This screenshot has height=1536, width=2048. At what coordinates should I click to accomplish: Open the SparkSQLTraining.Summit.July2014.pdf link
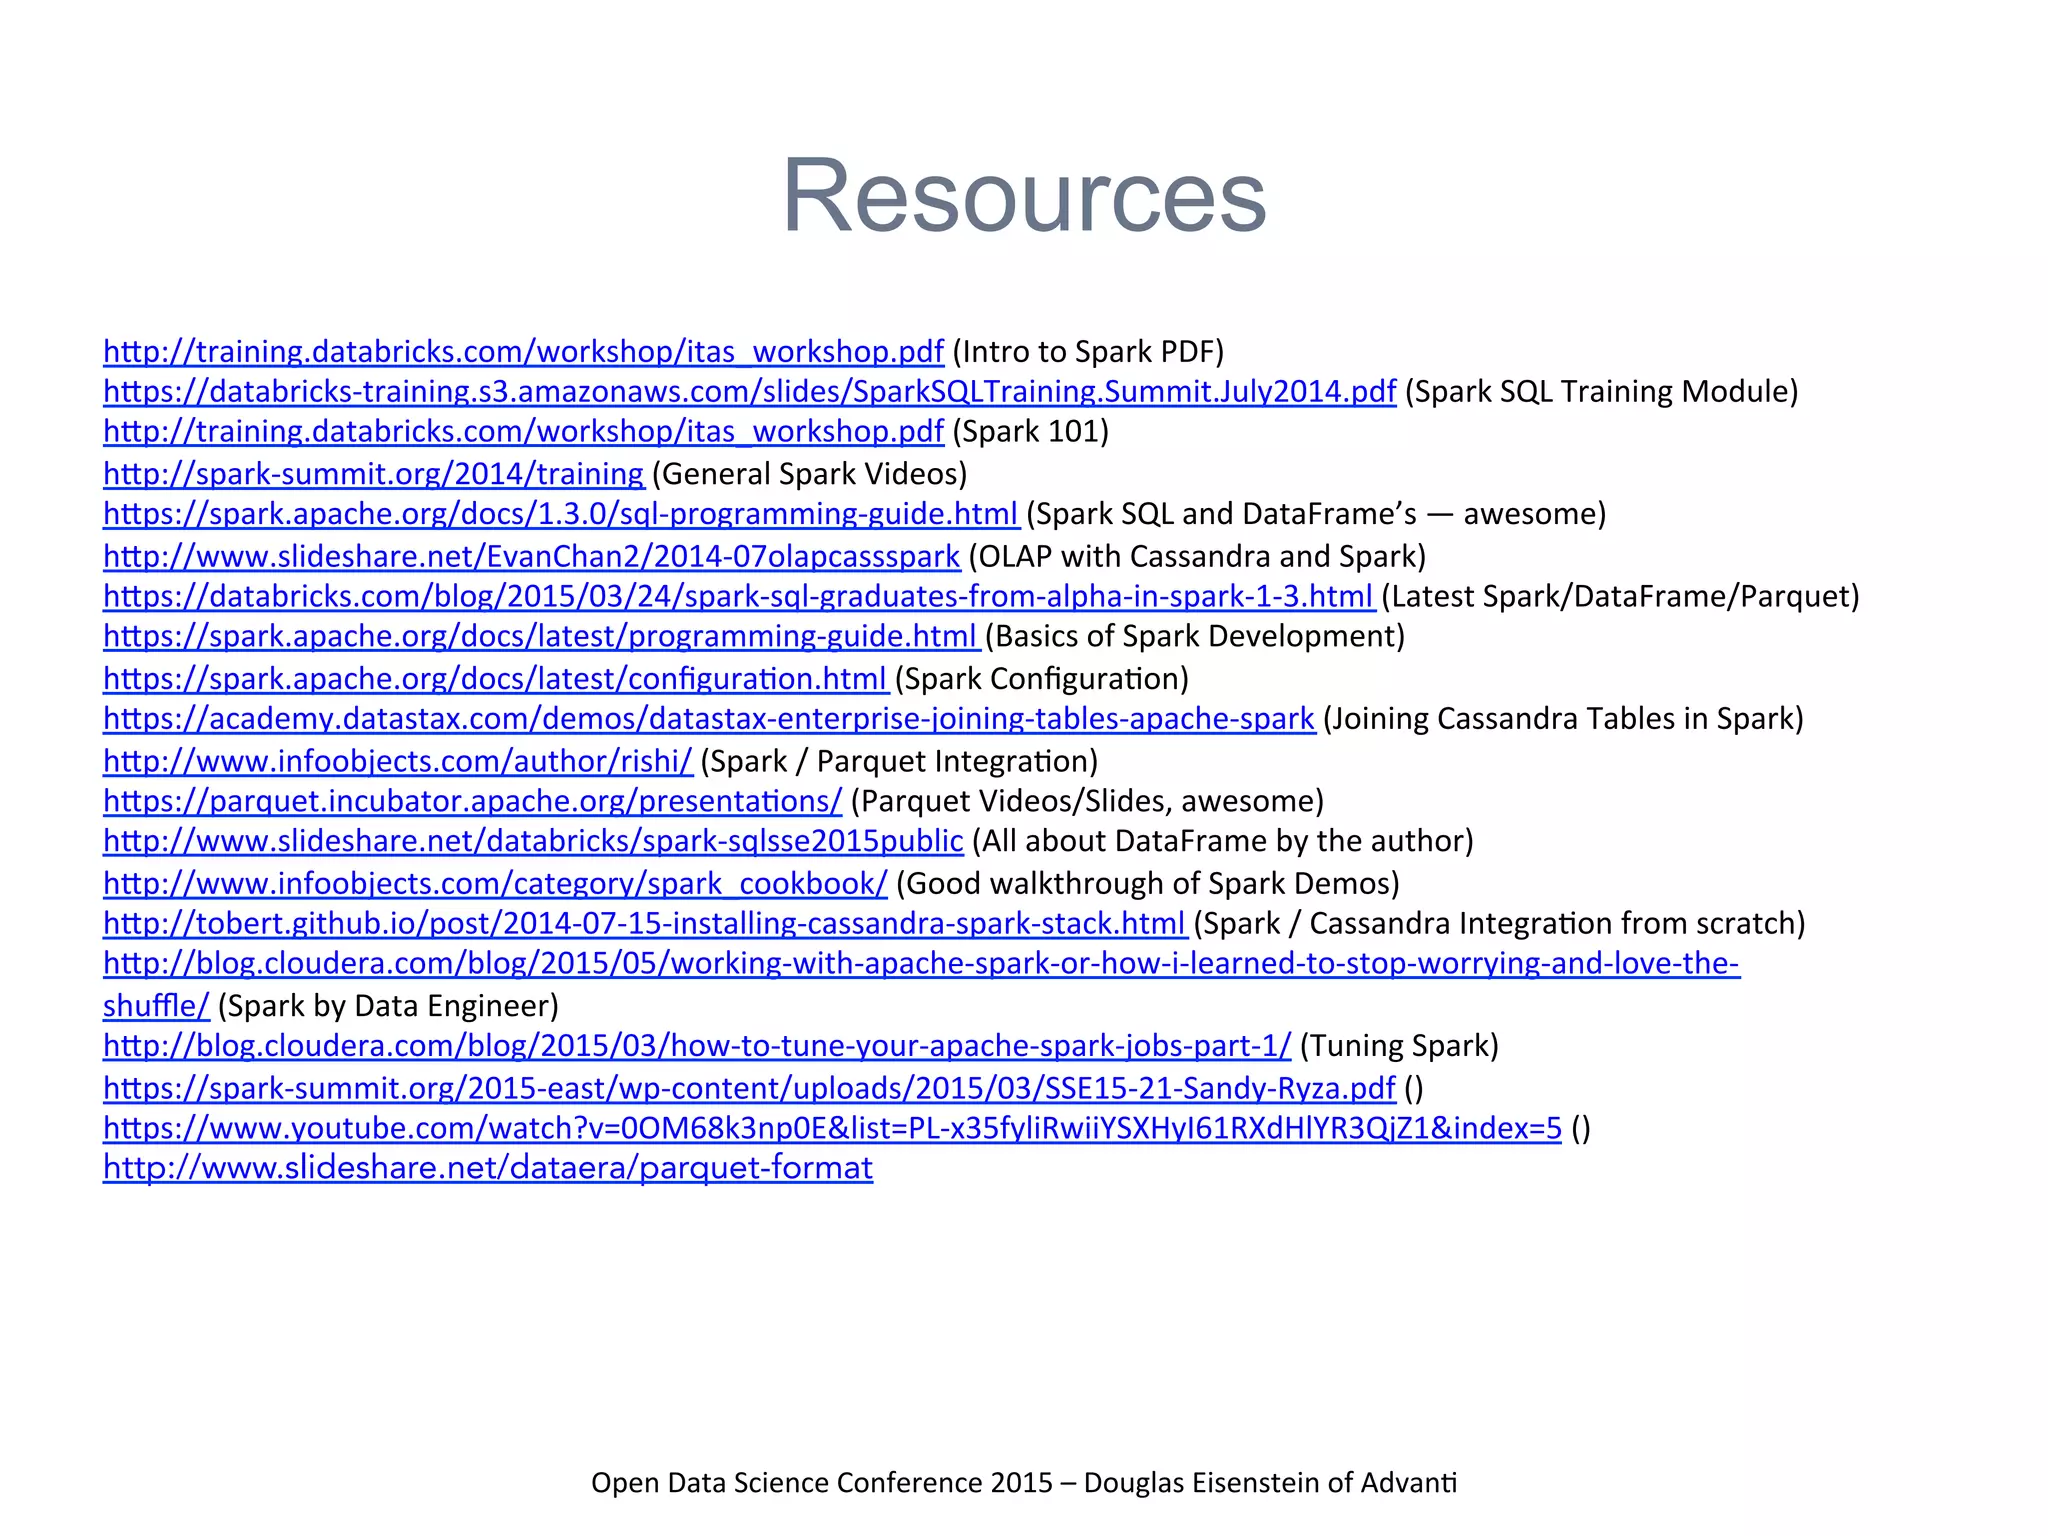coord(750,392)
